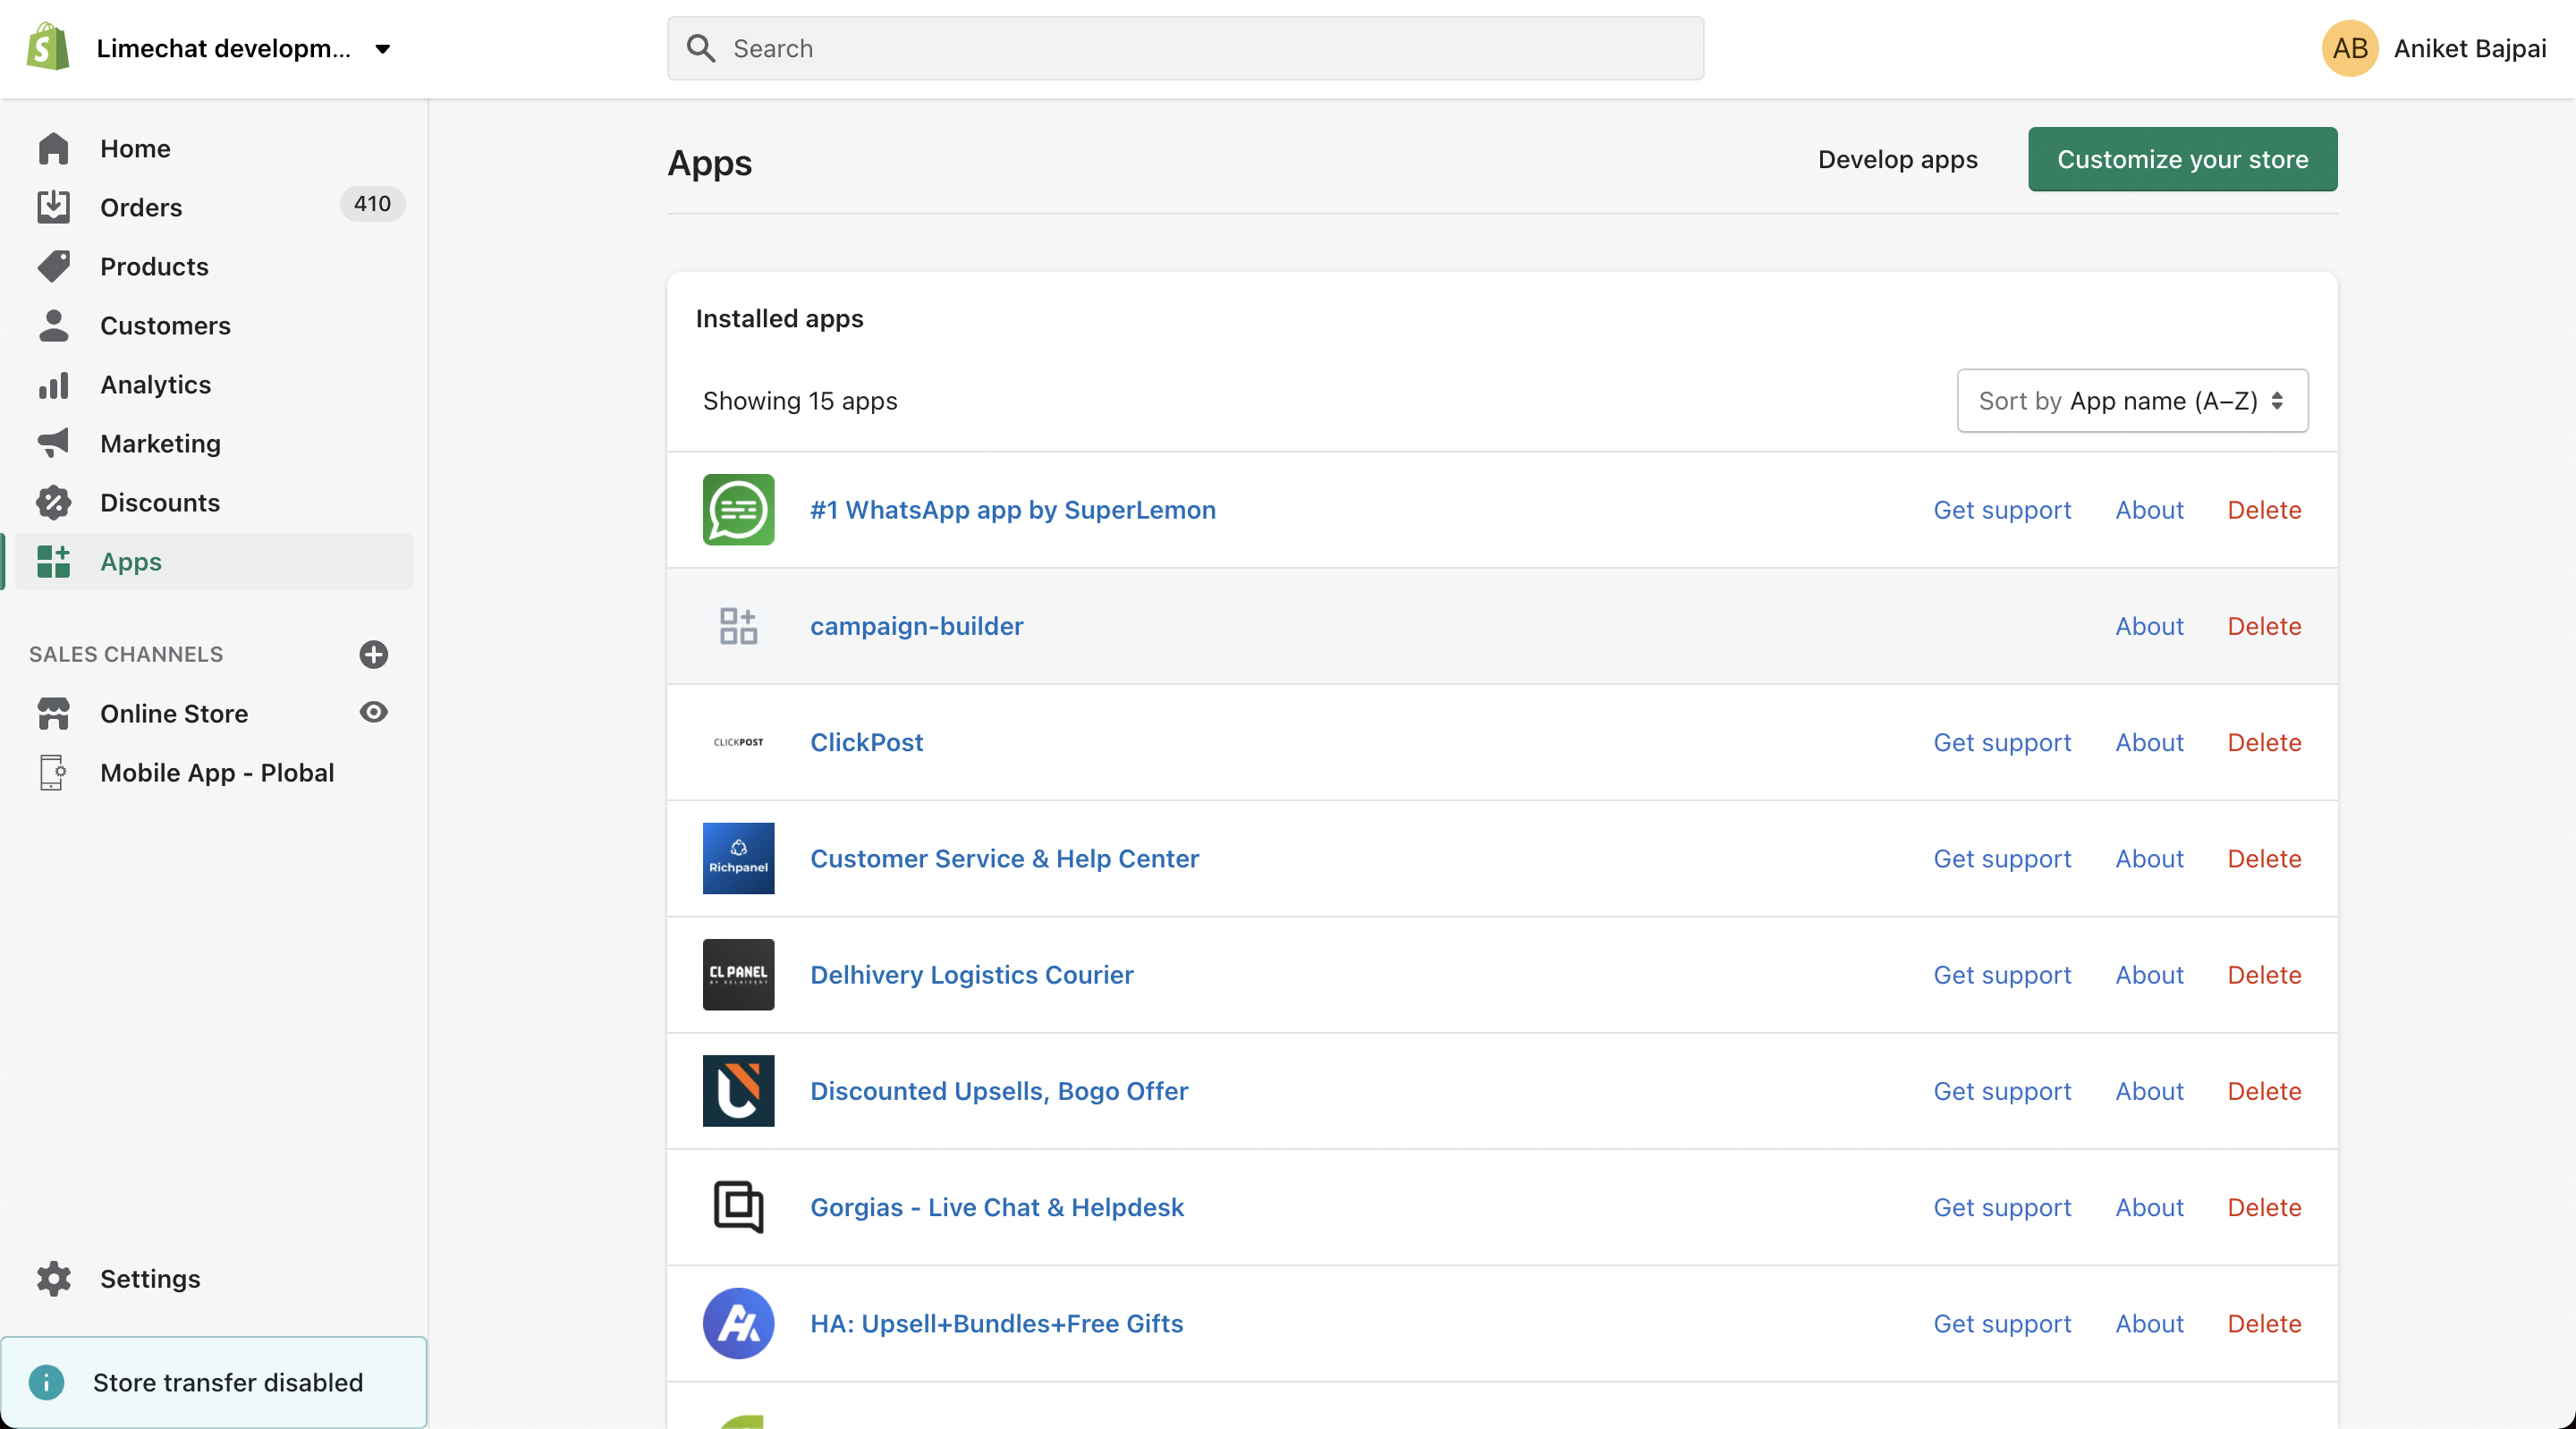Click the Customers person icon
Image resolution: width=2576 pixels, height=1429 pixels.
pos(53,325)
